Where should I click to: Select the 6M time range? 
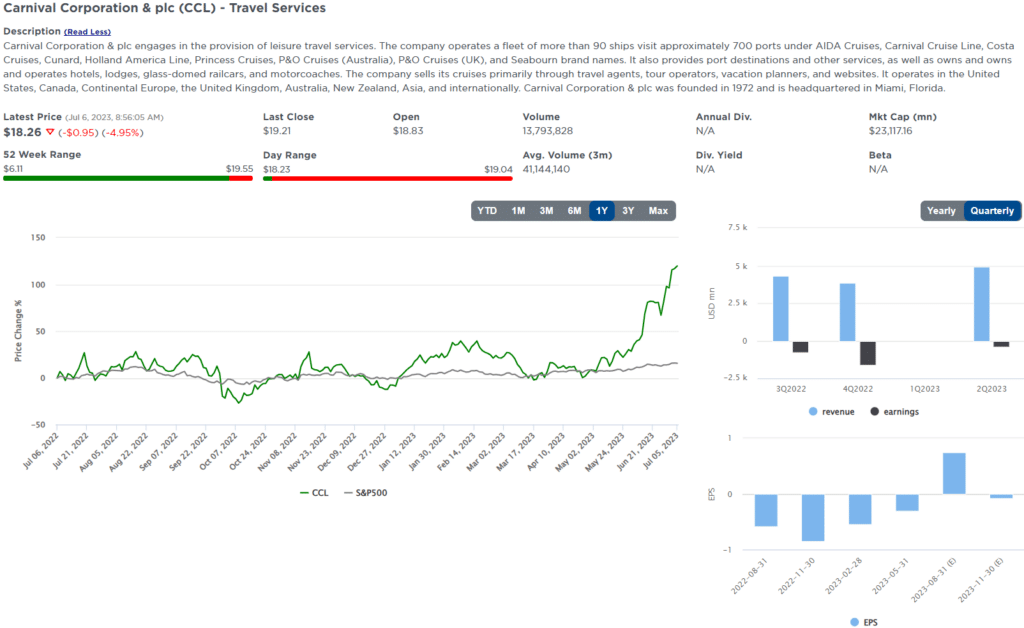(x=574, y=211)
